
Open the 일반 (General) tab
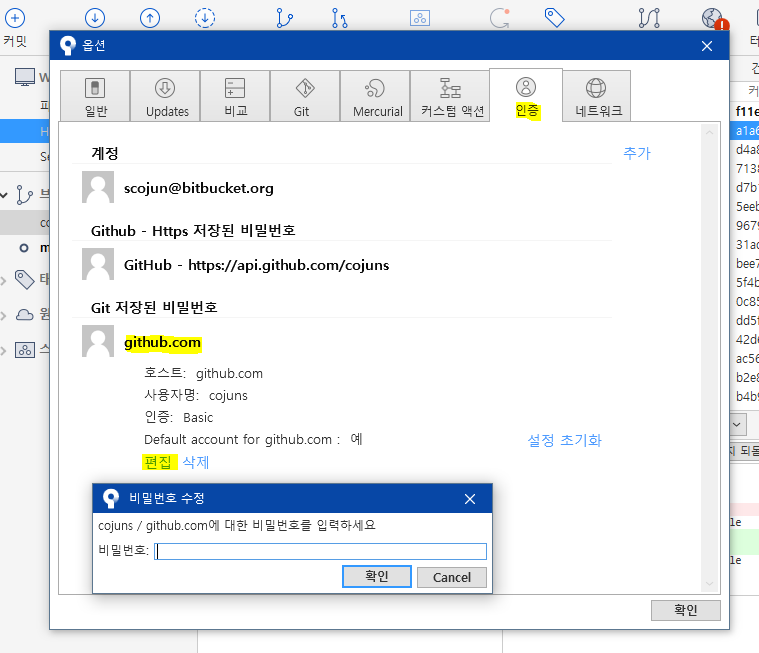point(95,96)
